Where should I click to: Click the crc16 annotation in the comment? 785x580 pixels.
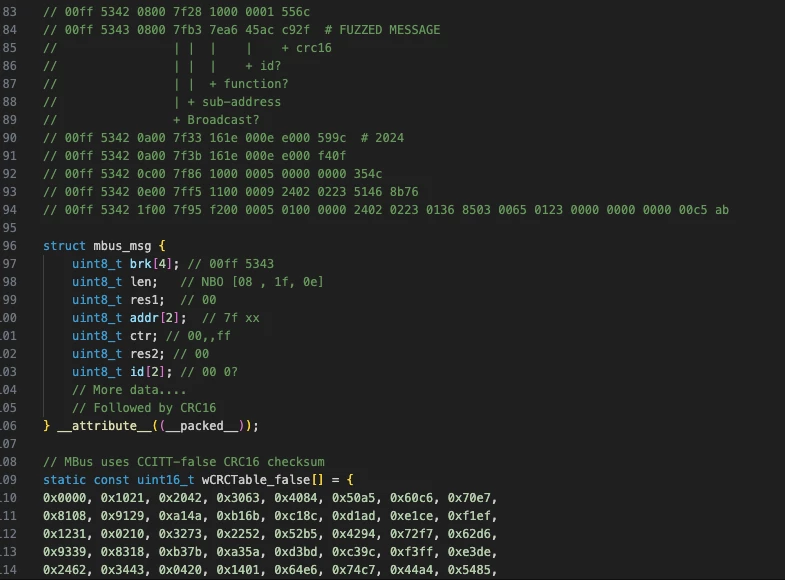point(320,48)
